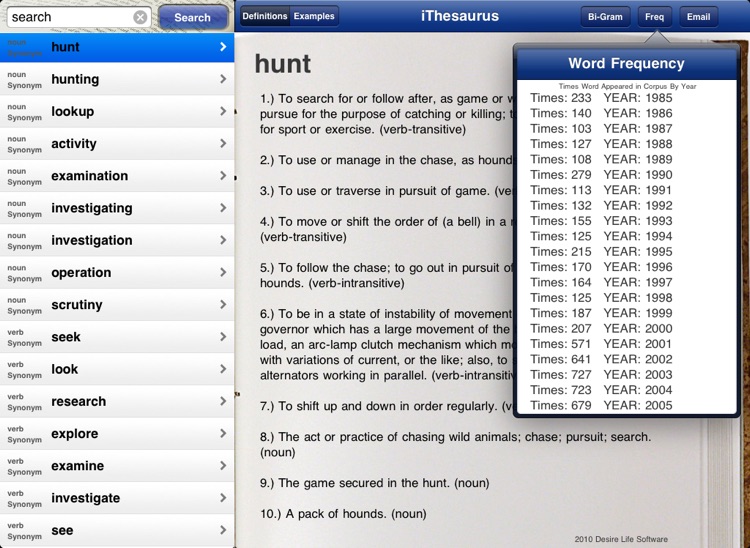Image resolution: width=750 pixels, height=548 pixels.
Task: Click the '2010 Desire Life Software' footer
Action: 621,539
